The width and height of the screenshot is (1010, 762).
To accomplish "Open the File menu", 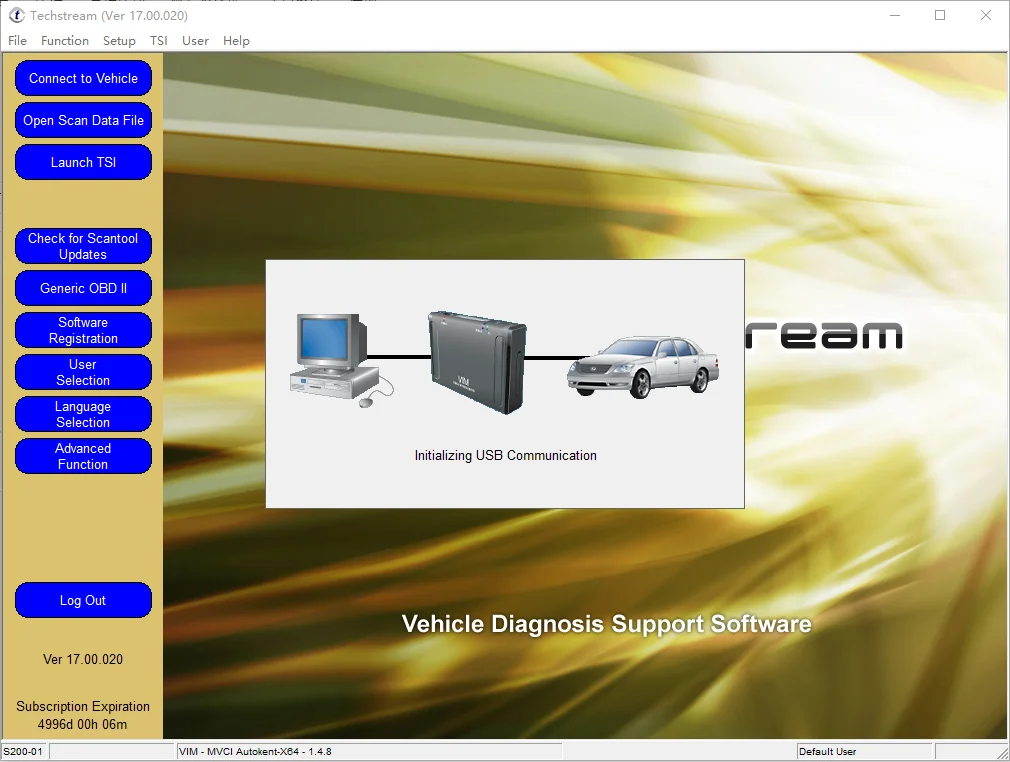I will tap(17, 41).
